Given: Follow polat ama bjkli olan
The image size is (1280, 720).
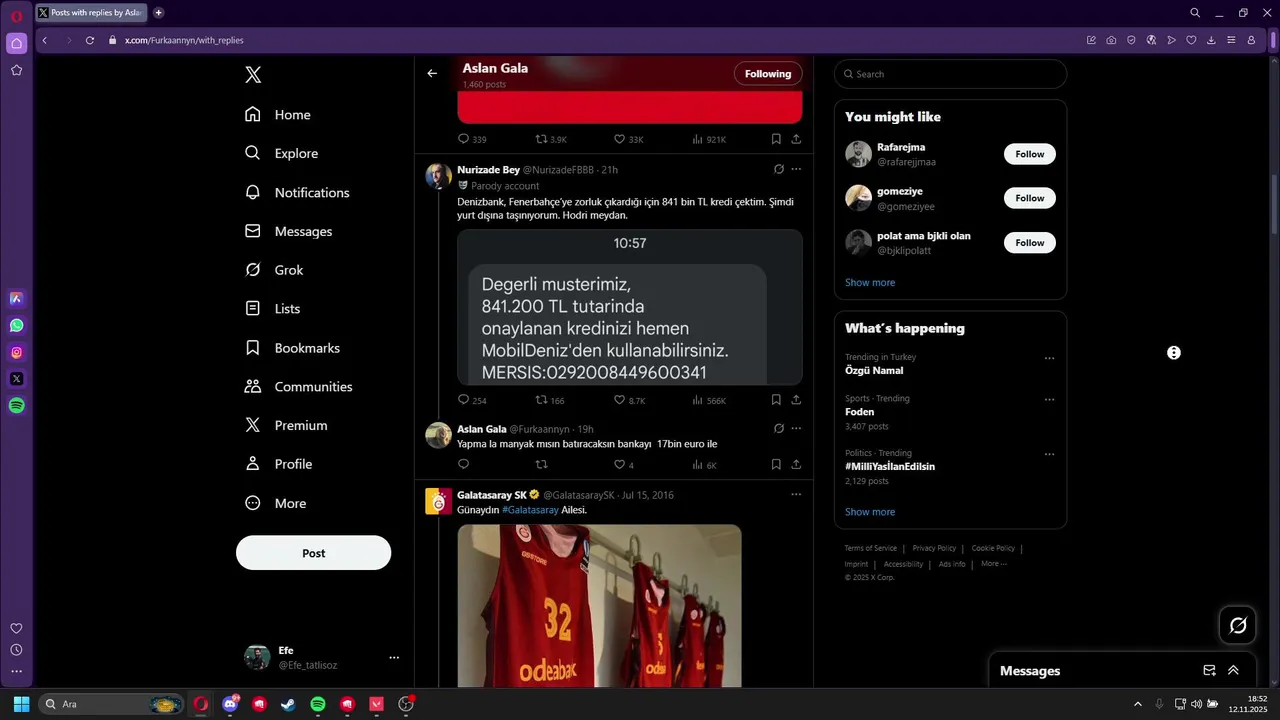Looking at the screenshot, I should [1029, 242].
